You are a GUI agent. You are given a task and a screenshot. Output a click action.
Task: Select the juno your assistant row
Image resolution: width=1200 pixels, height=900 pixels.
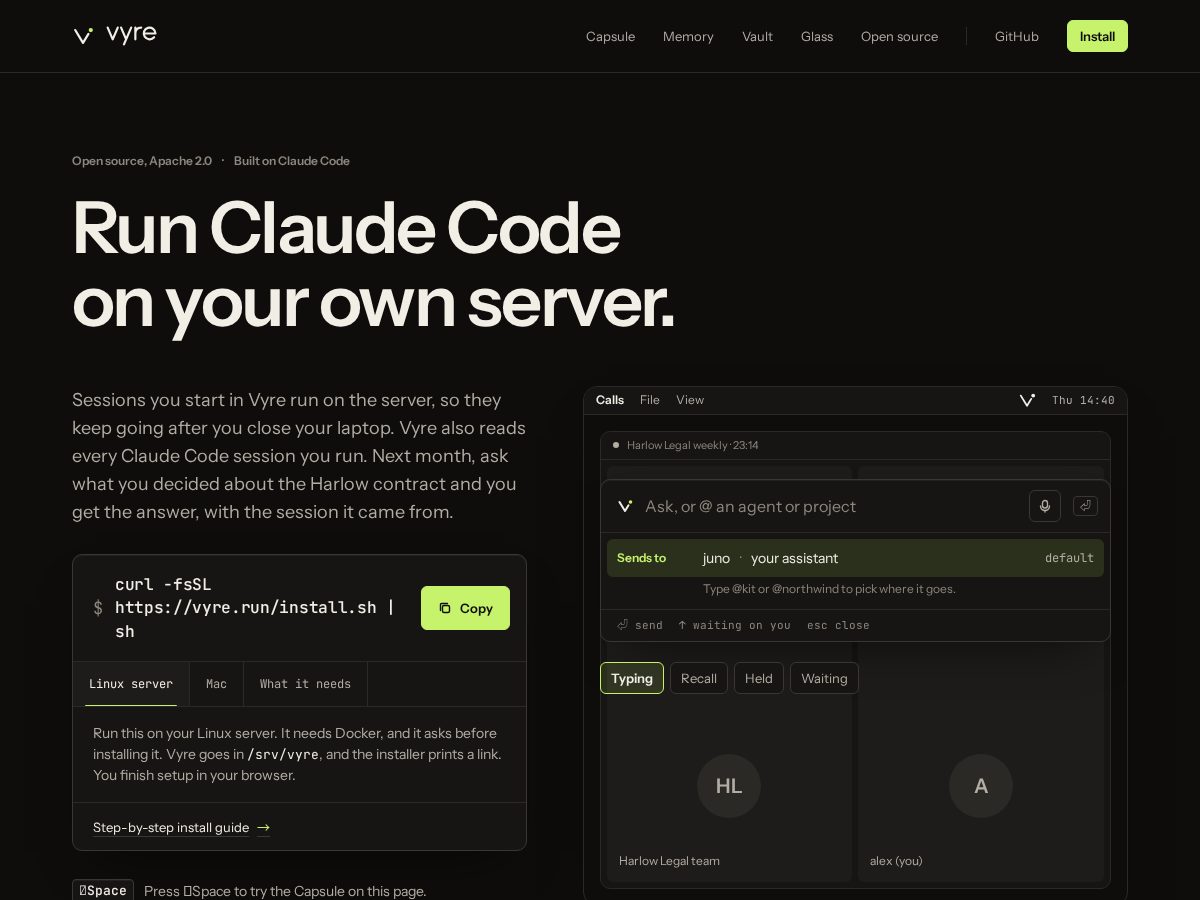tap(855, 558)
